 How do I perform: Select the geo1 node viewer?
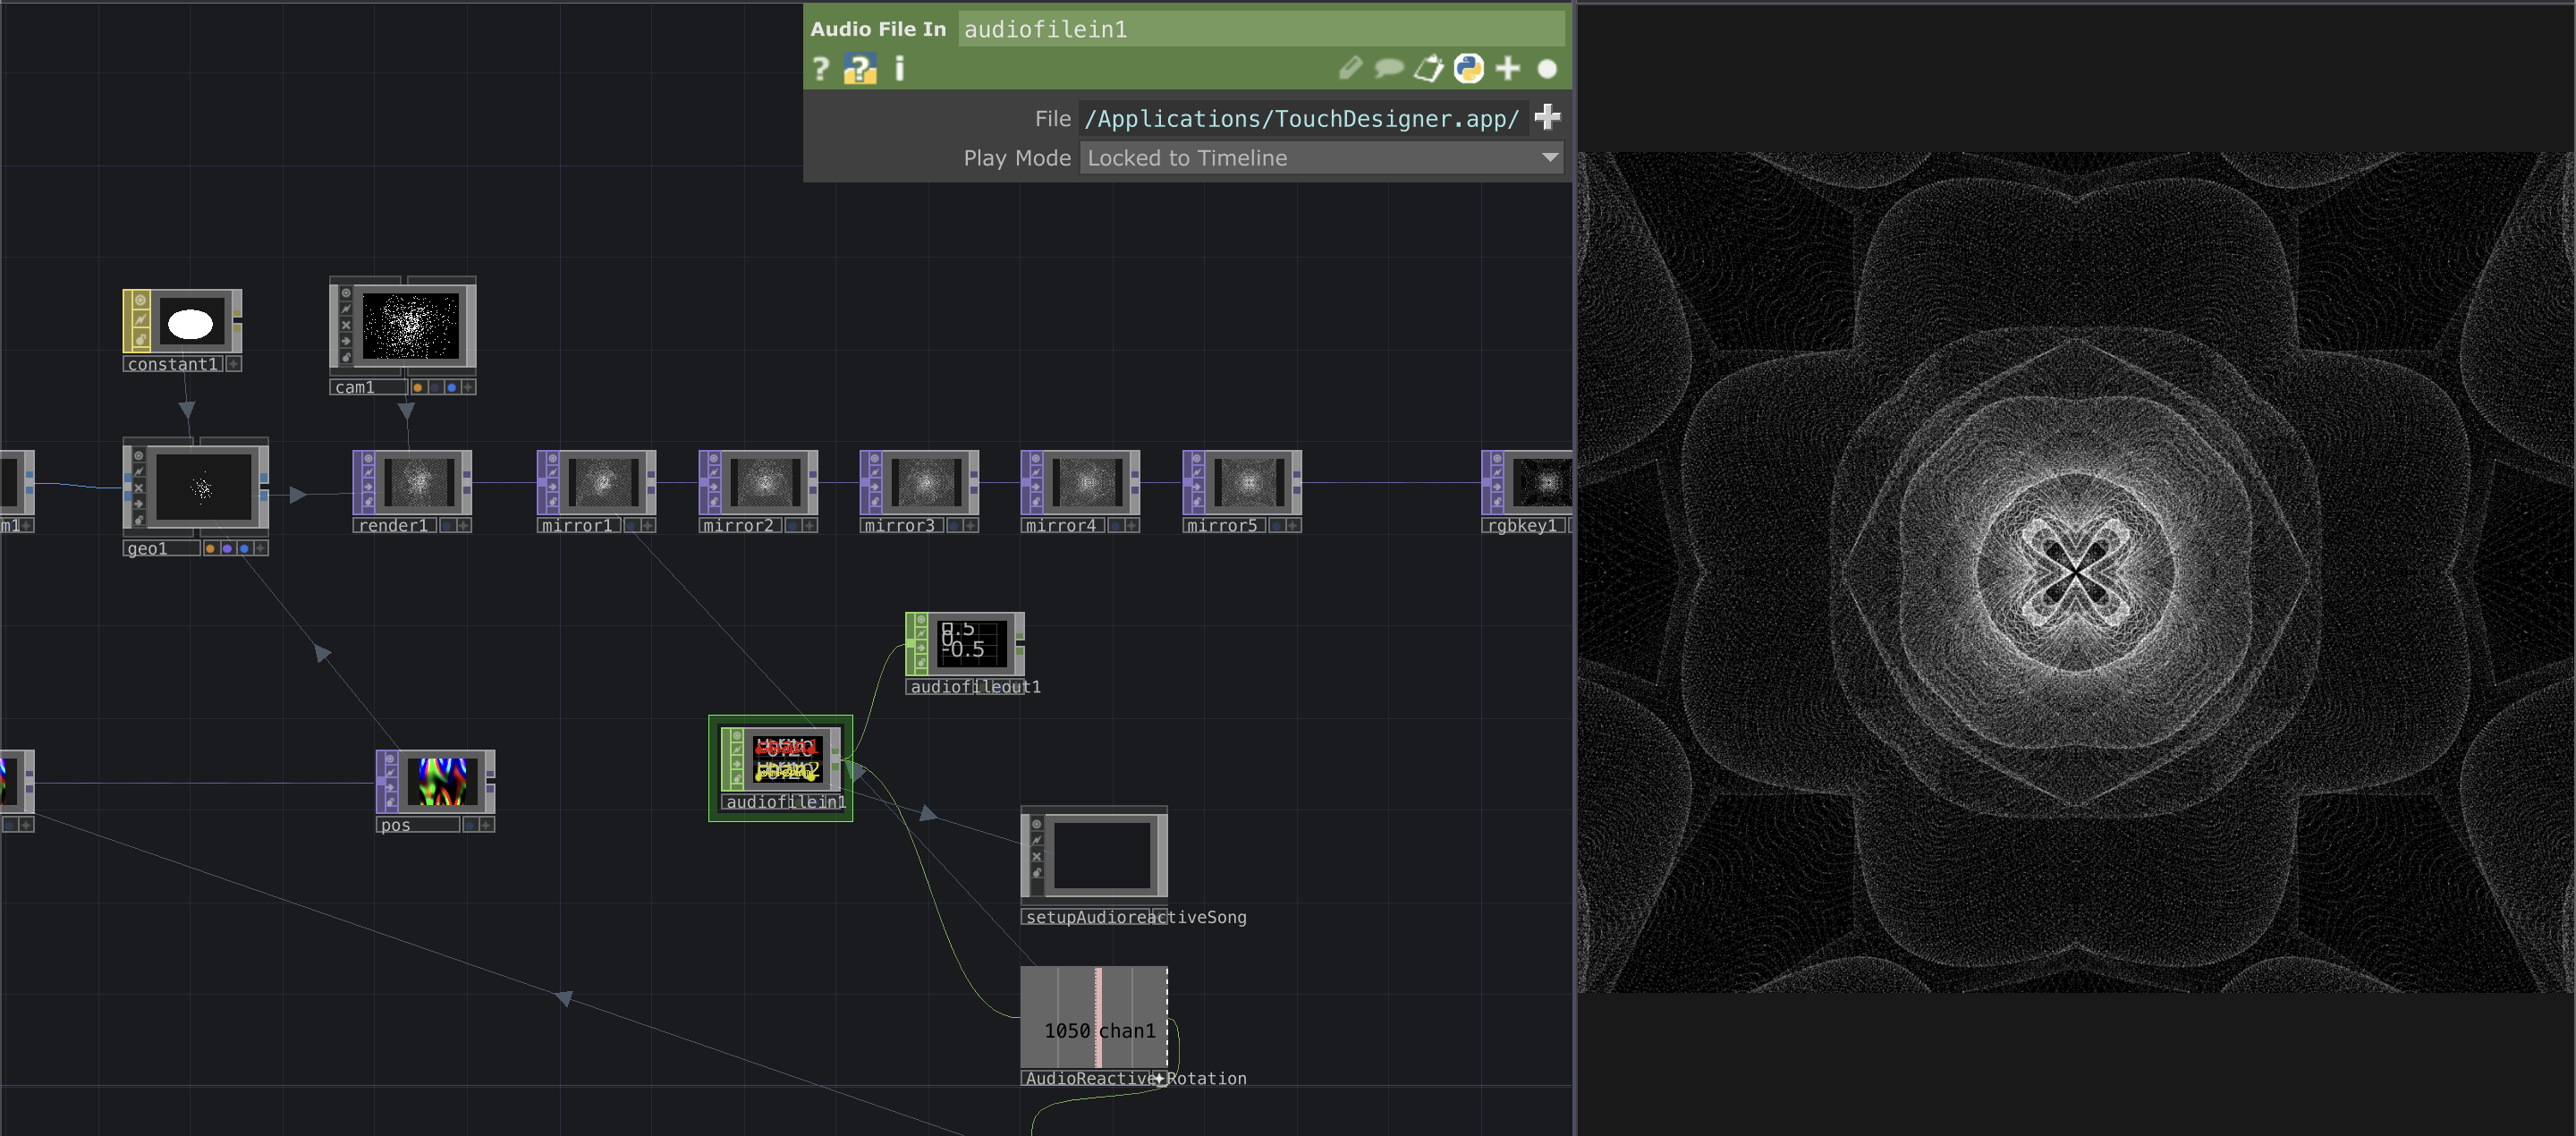pyautogui.click(x=203, y=487)
